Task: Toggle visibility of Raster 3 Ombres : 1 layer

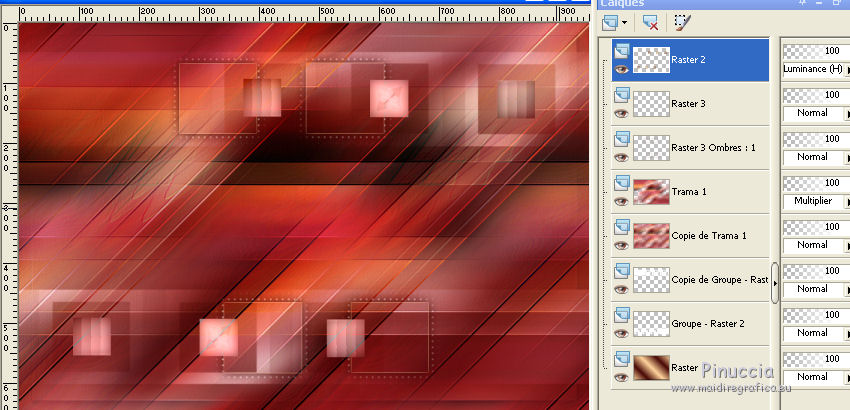Action: [x=622, y=157]
